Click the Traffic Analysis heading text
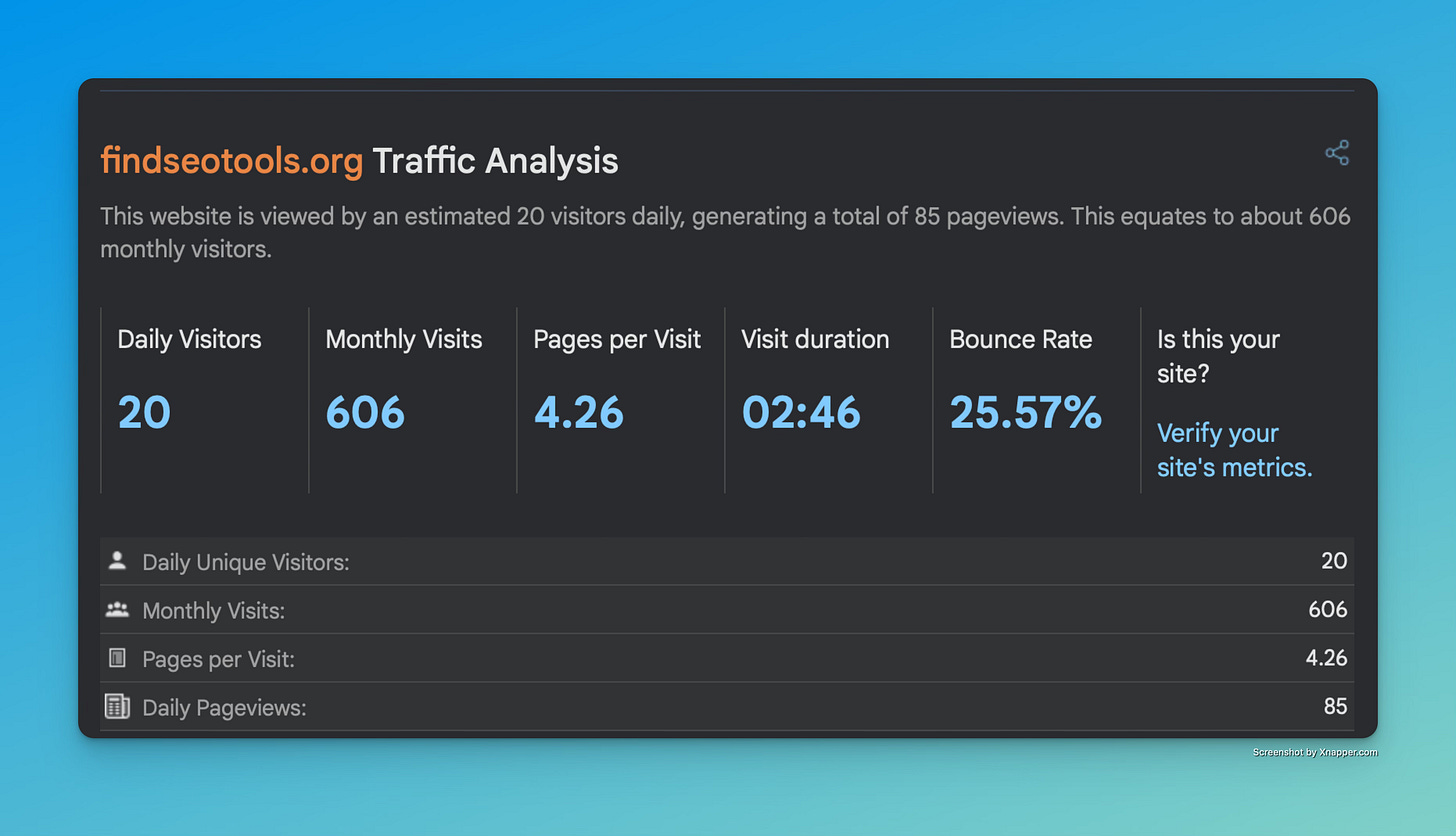The image size is (1456, 836). pyautogui.click(x=495, y=161)
